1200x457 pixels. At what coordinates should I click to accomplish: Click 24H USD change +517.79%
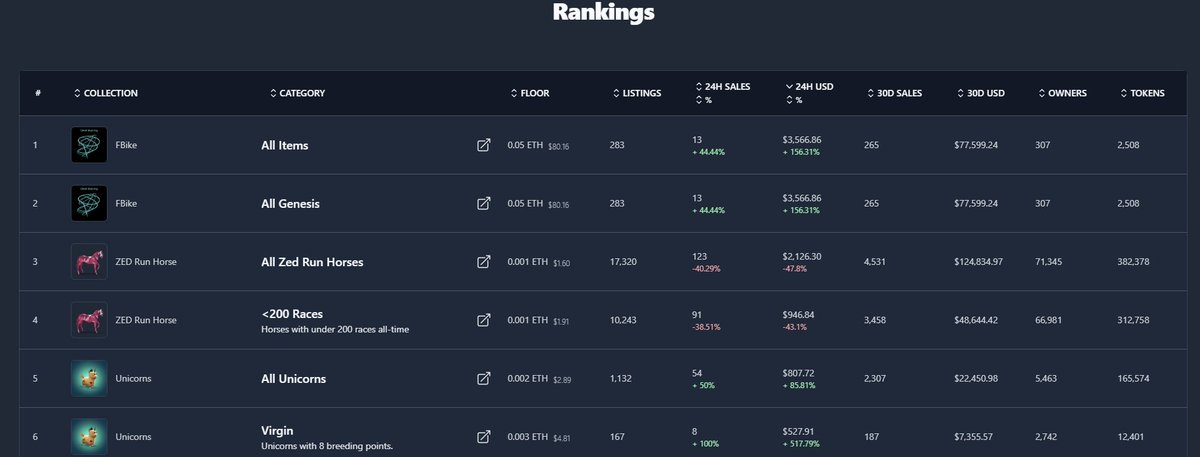(802, 444)
